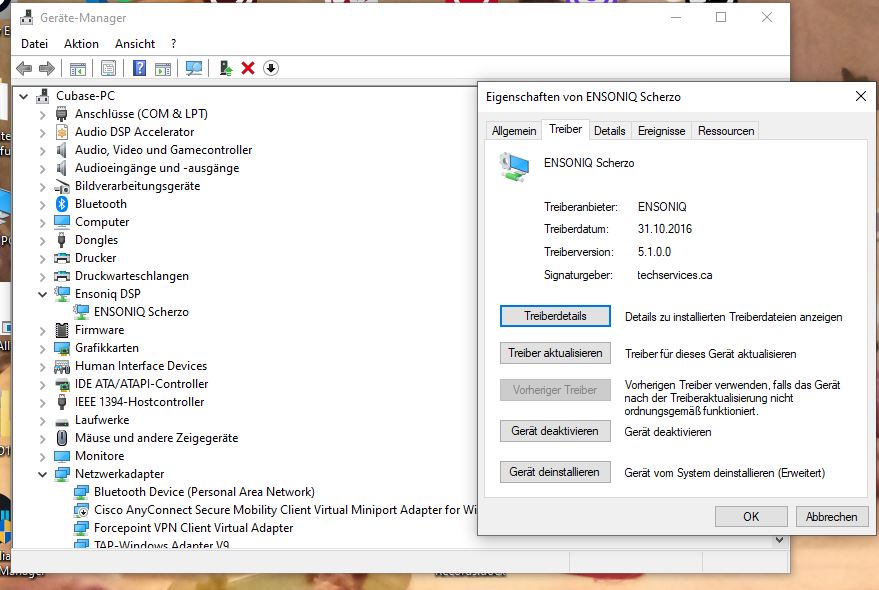Collapse the Ensoniq DSP tree node
This screenshot has width=879, height=590.
click(42, 294)
